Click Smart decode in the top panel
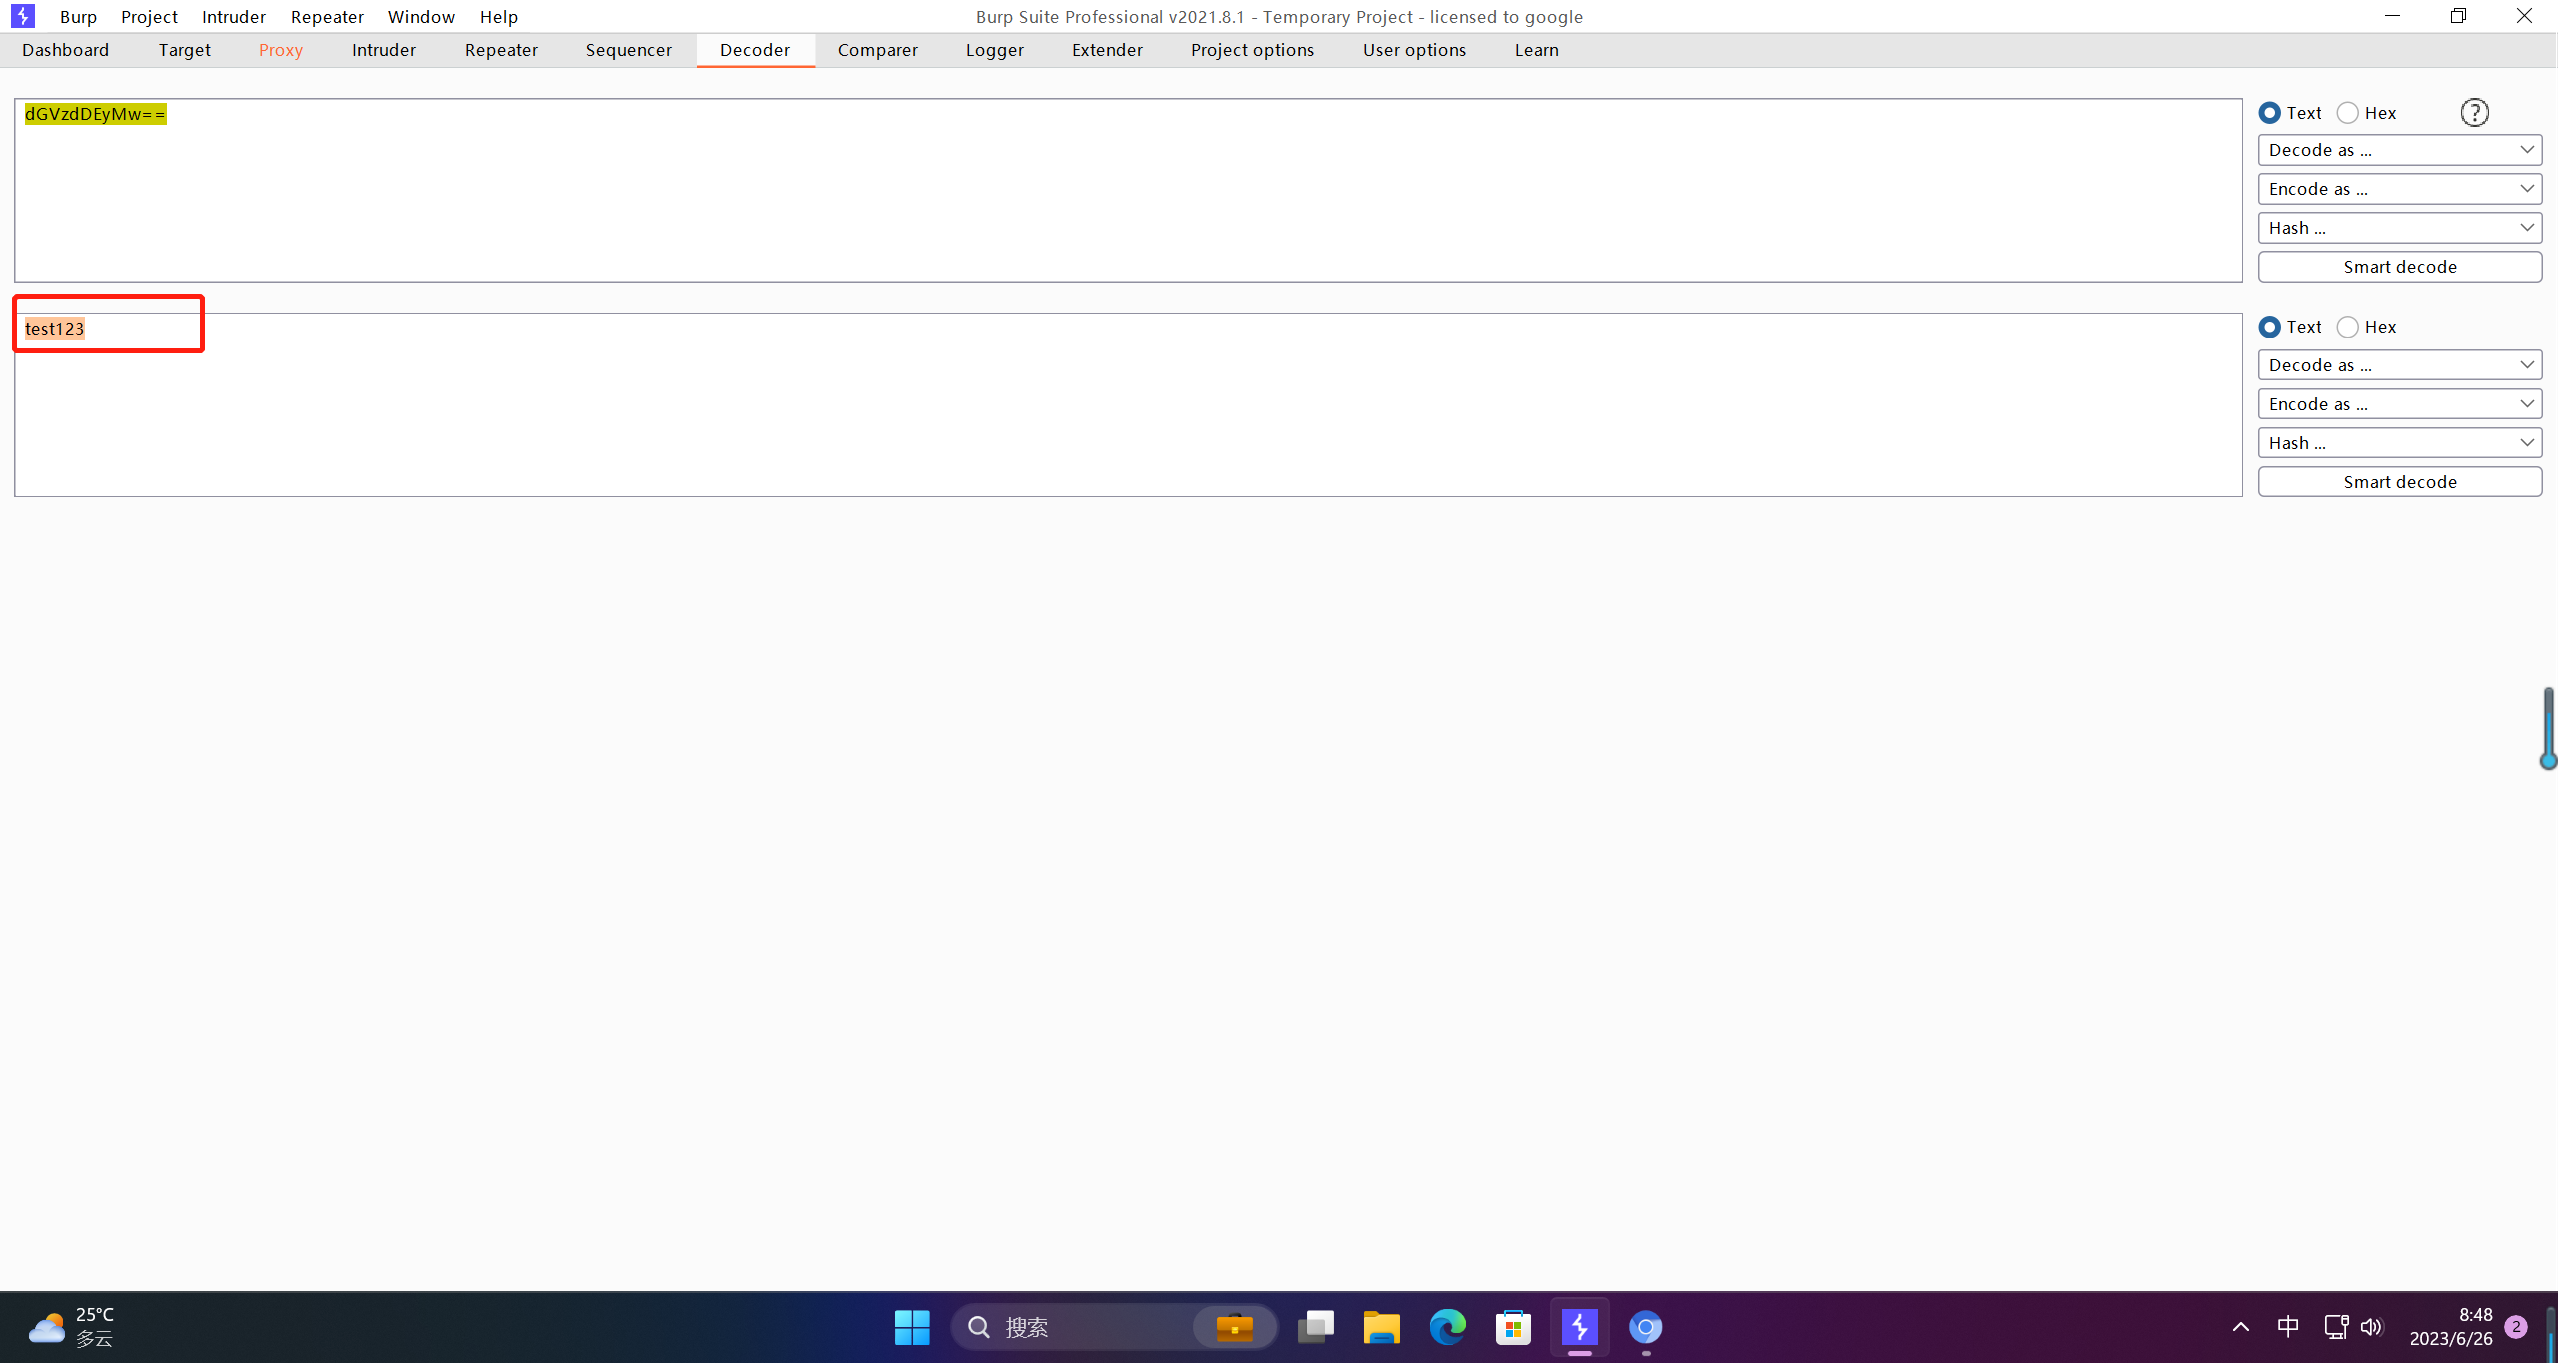The width and height of the screenshot is (2558, 1363). coord(2399,267)
